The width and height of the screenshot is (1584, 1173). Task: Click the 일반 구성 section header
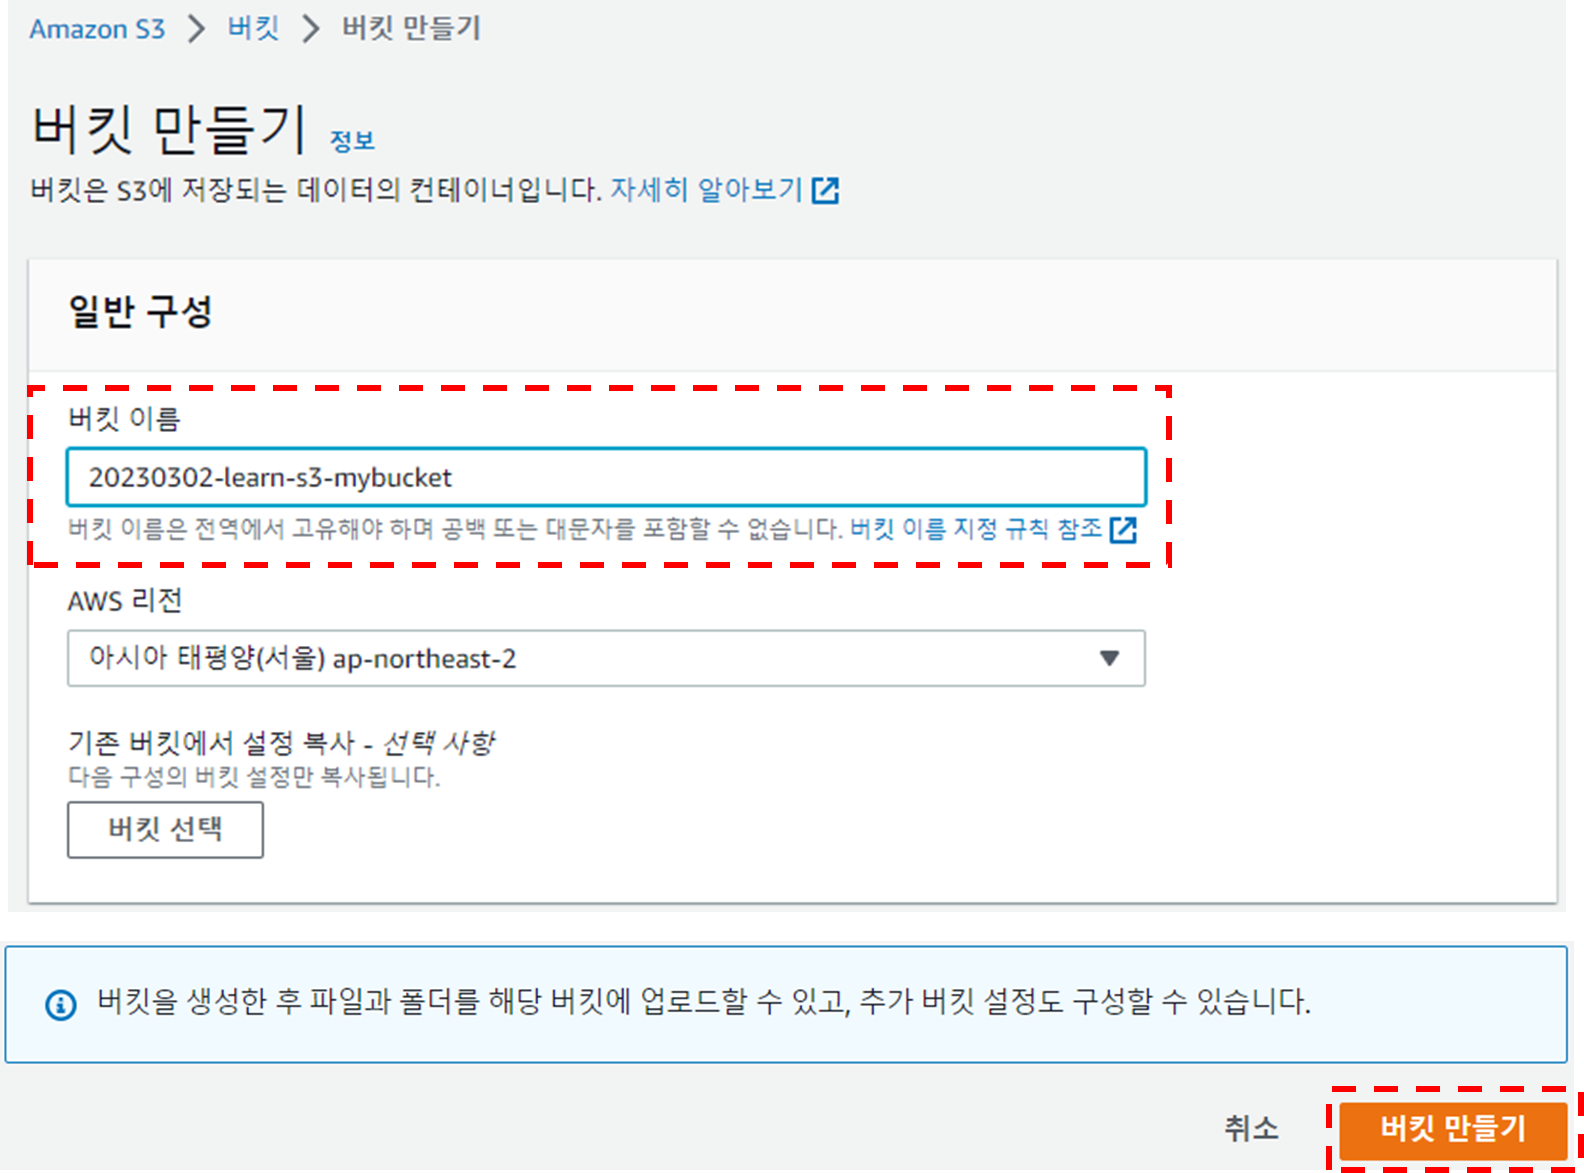tap(140, 311)
